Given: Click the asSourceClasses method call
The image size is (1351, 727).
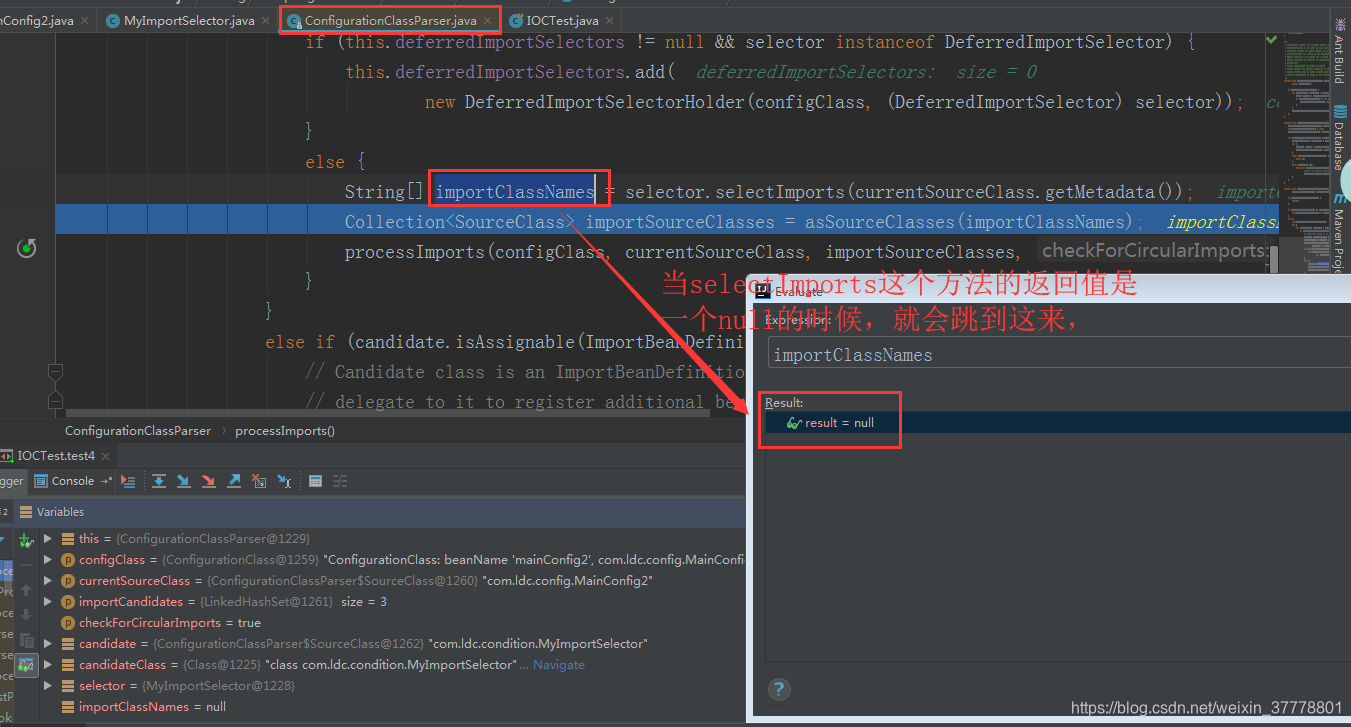Looking at the screenshot, I should point(882,222).
